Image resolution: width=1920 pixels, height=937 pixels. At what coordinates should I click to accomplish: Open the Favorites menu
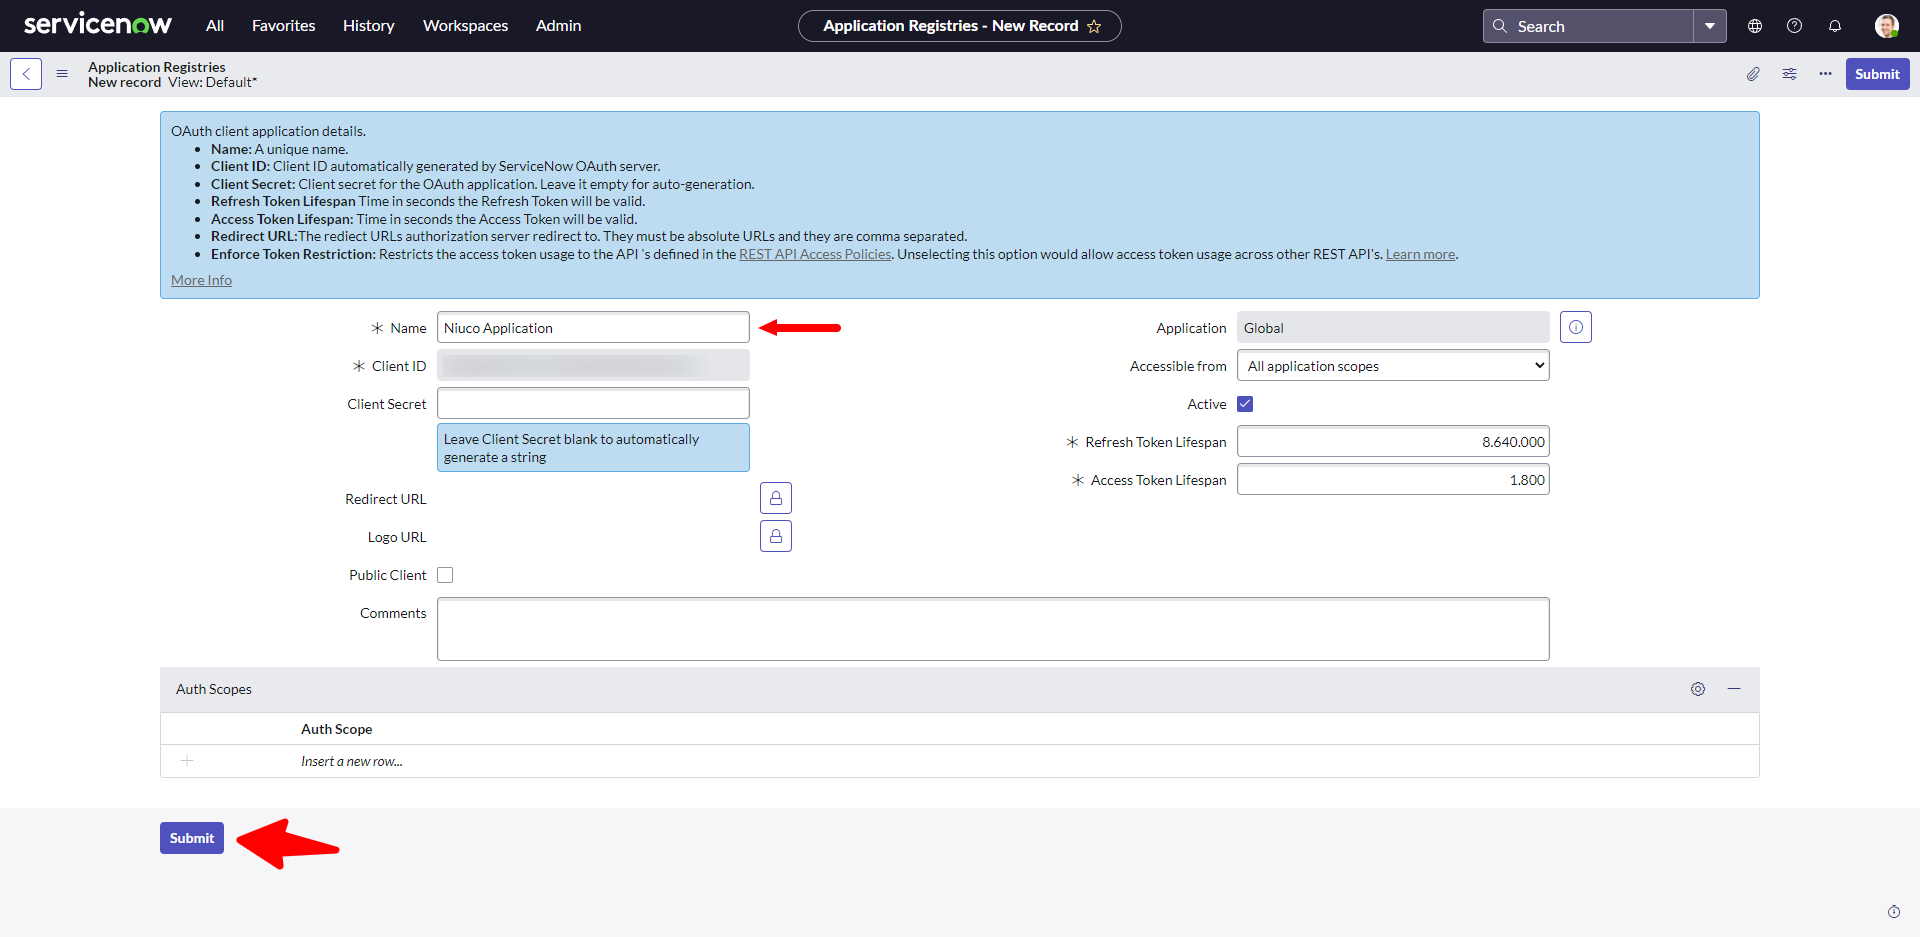coord(283,26)
